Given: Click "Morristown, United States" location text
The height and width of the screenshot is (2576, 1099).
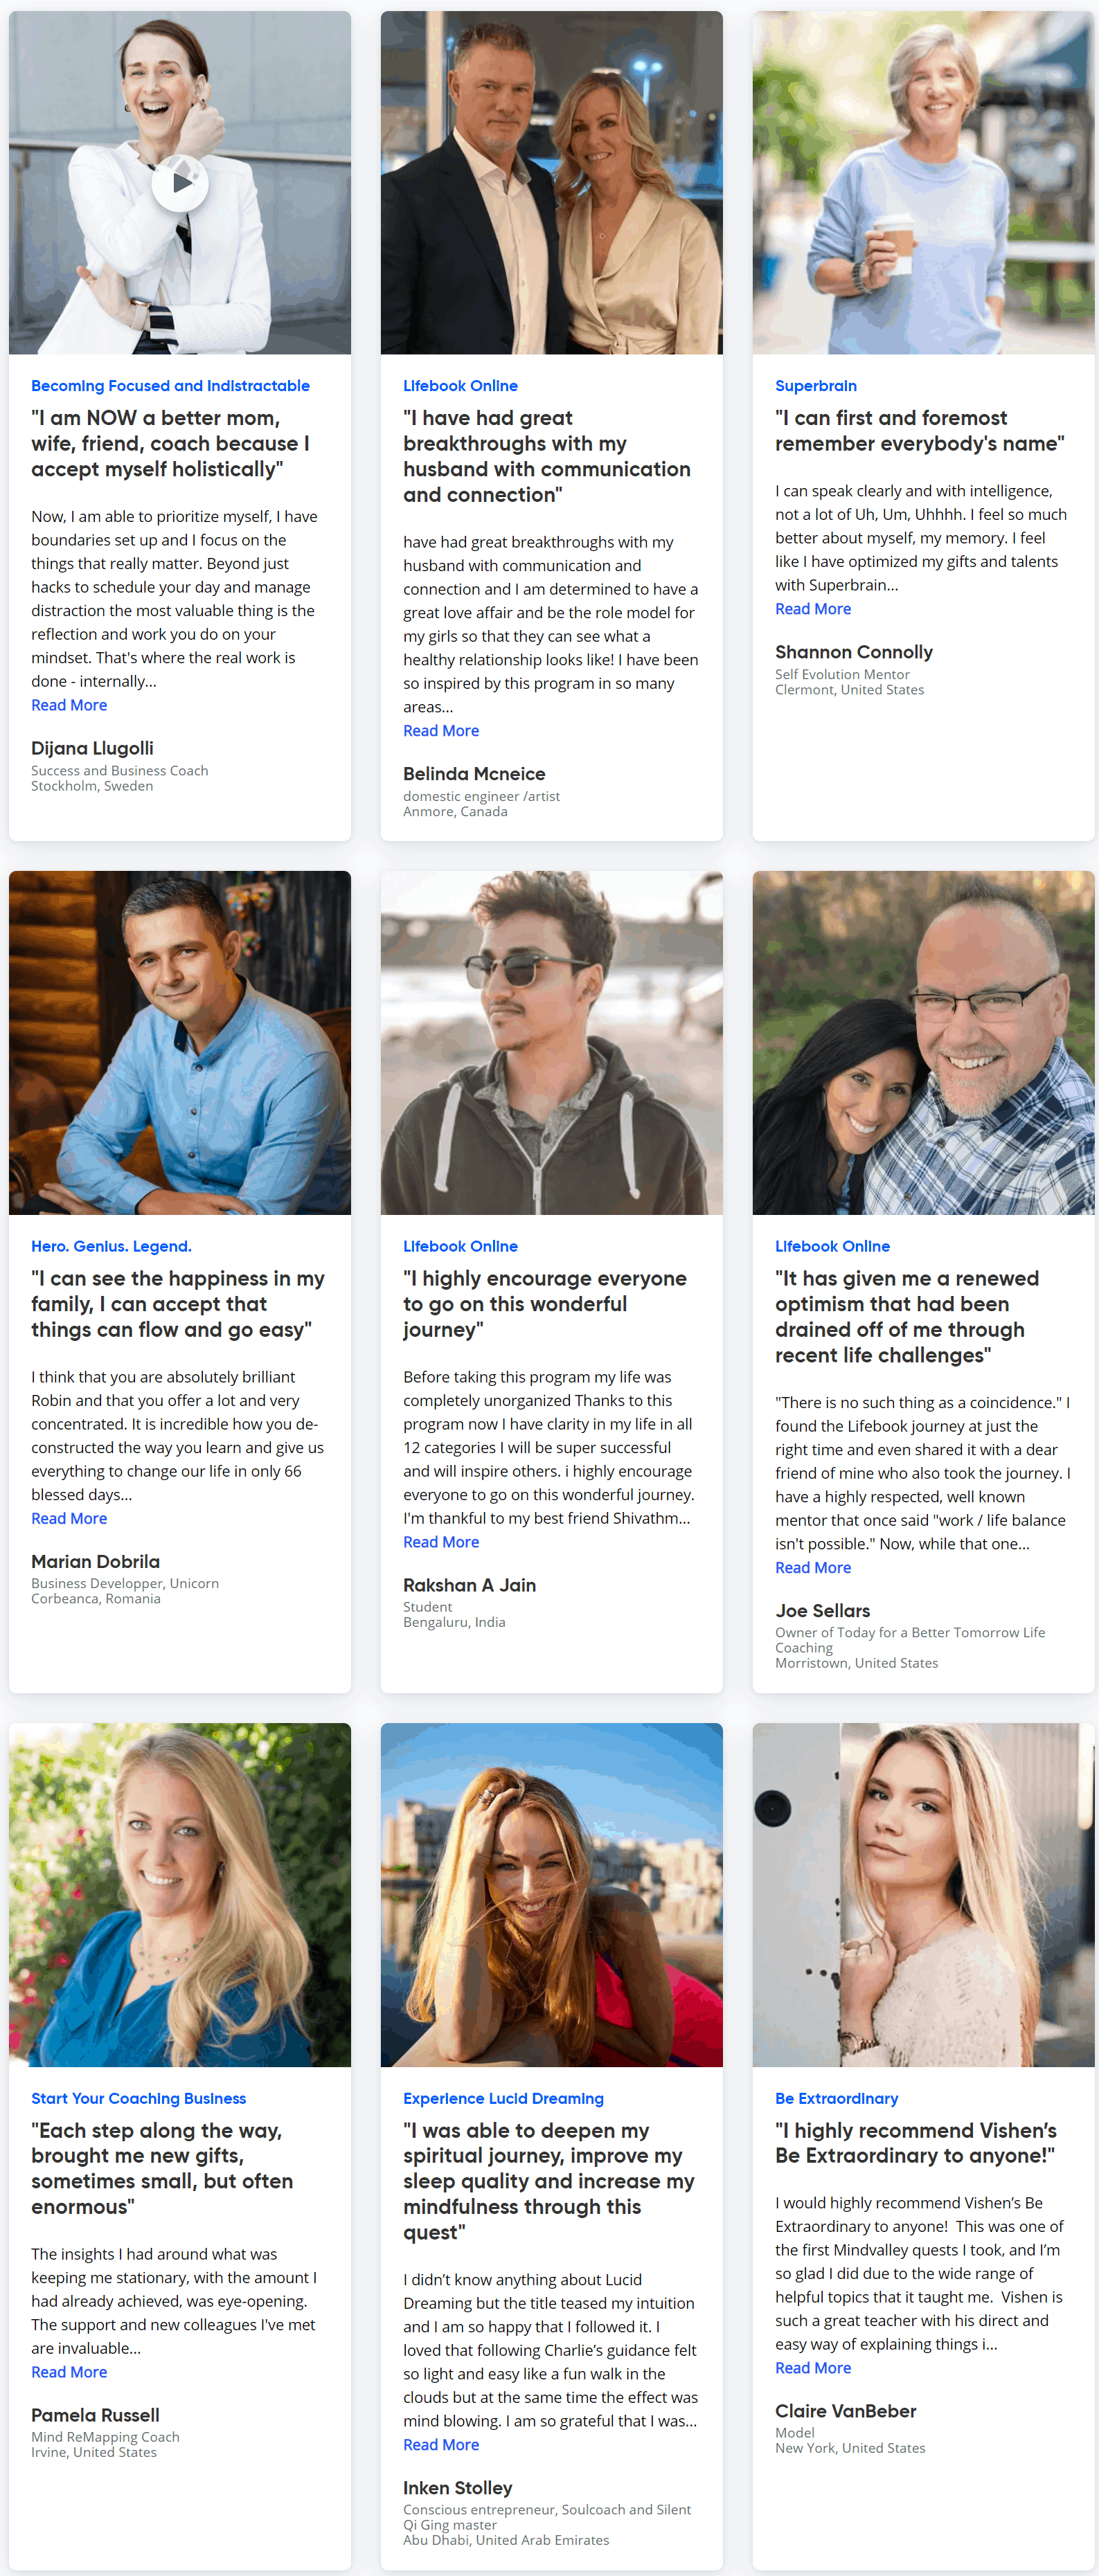Looking at the screenshot, I should [856, 1663].
